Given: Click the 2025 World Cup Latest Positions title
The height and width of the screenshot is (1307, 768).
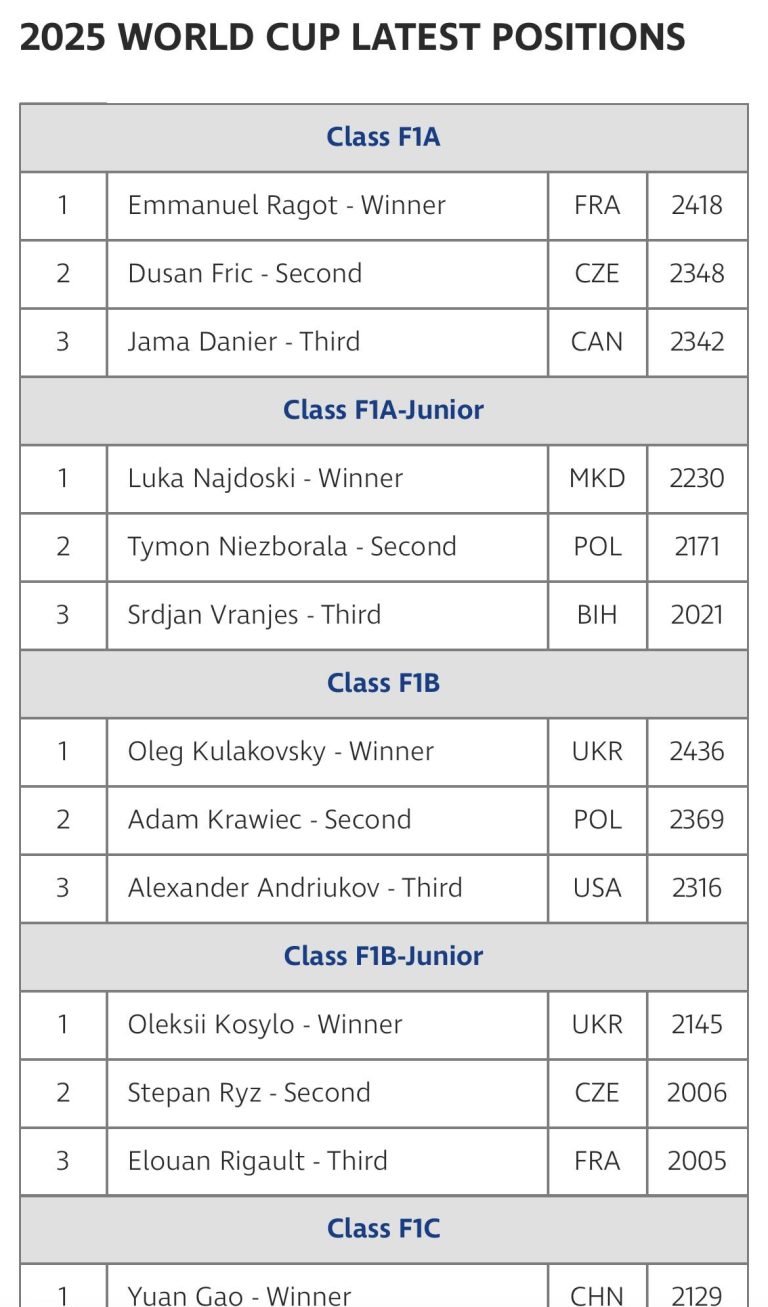Looking at the screenshot, I should (x=352, y=38).
